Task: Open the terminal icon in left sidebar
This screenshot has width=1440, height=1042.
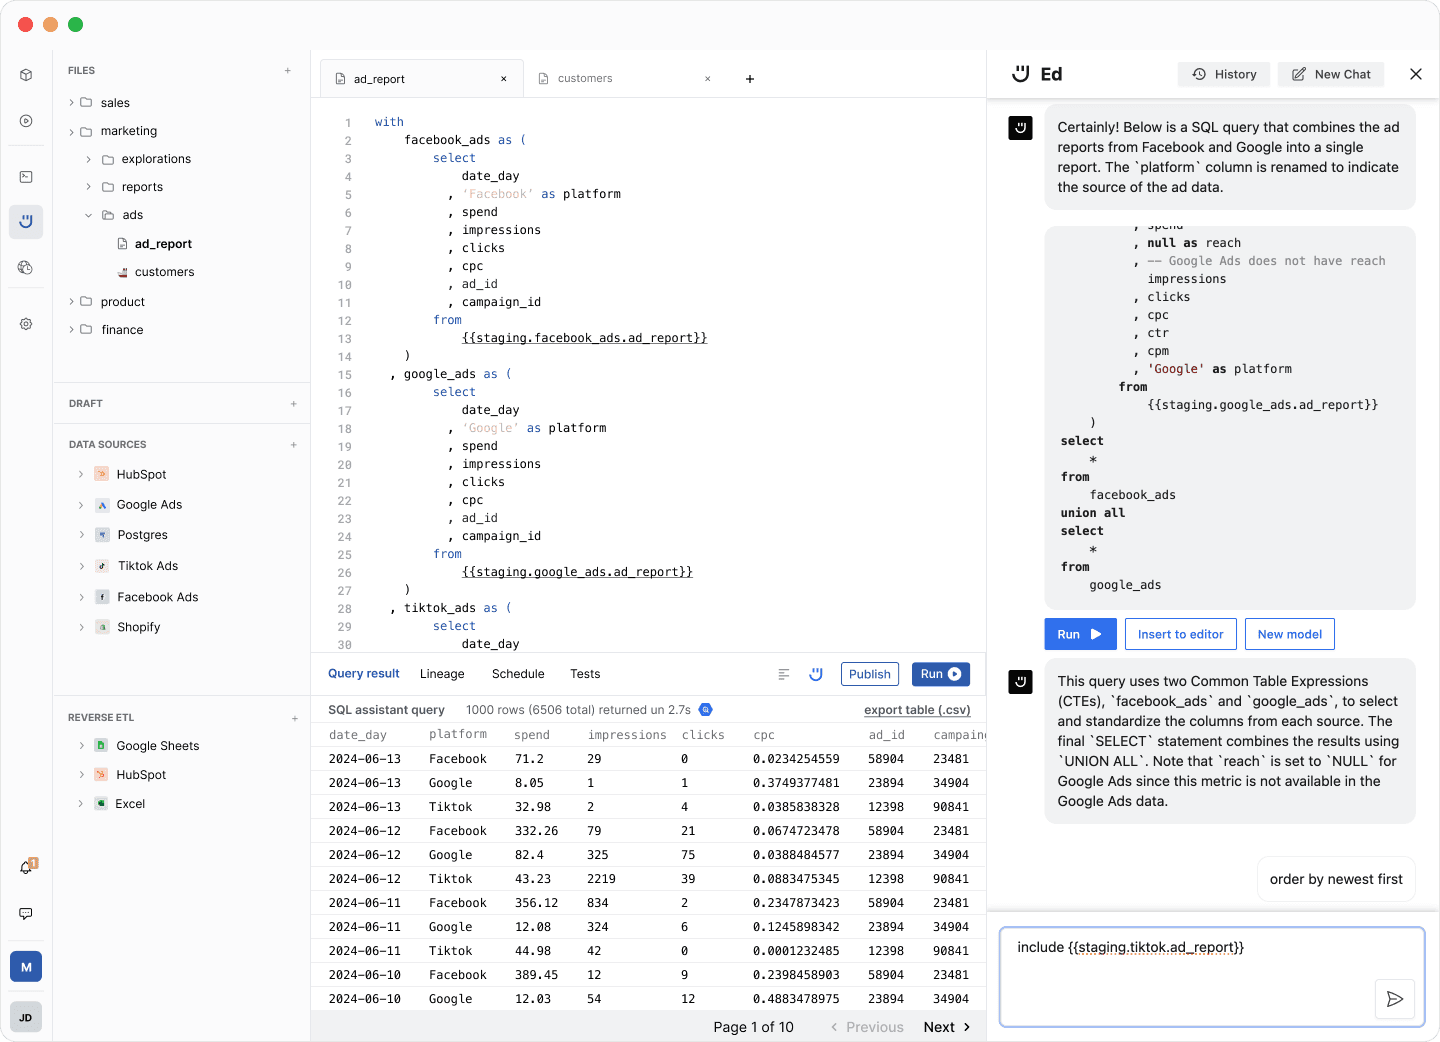Action: coord(26,177)
